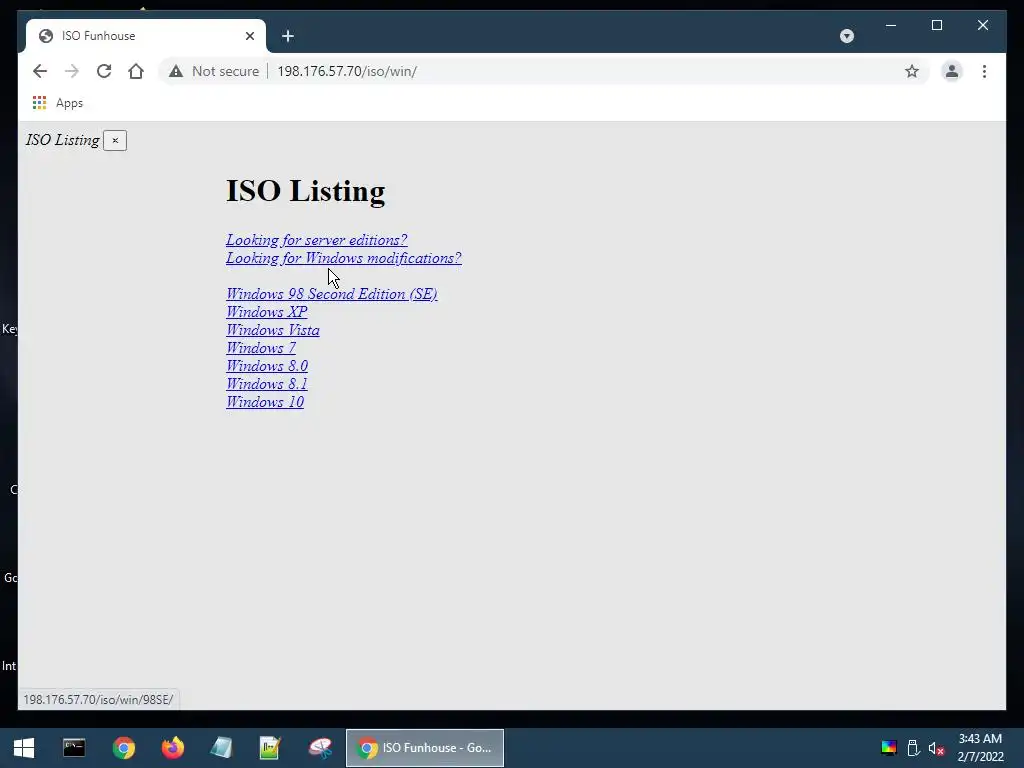Open the notepad-style taskbar app icon
The width and height of the screenshot is (1024, 768).
coord(221,748)
